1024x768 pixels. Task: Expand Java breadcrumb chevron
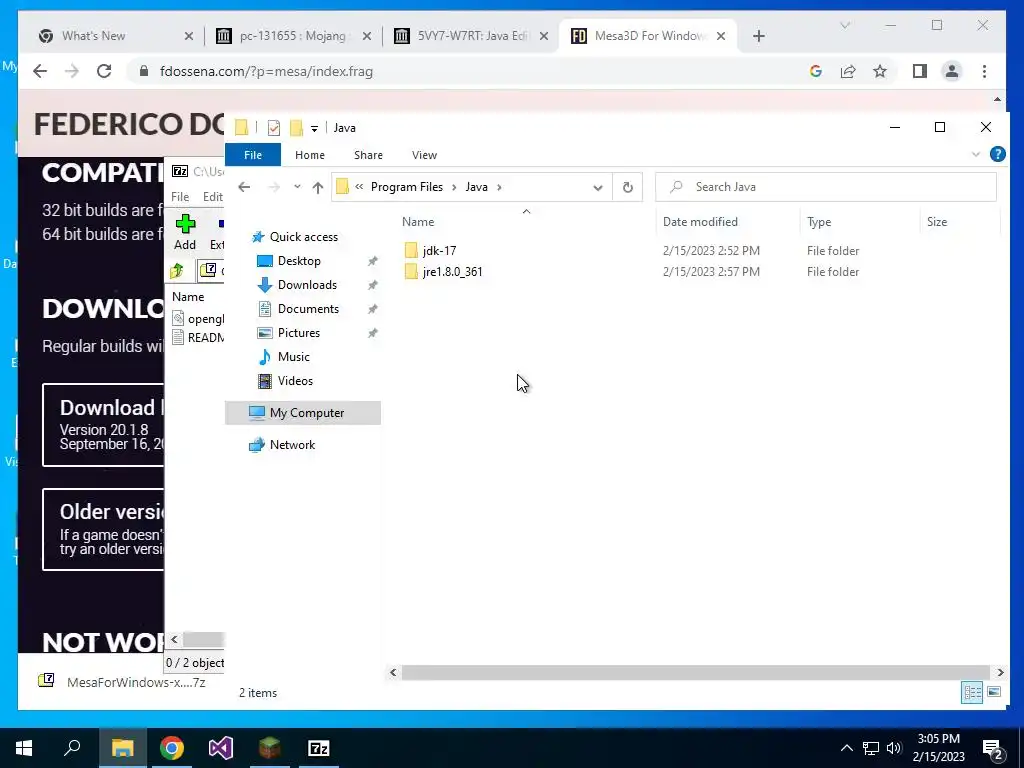(x=500, y=187)
